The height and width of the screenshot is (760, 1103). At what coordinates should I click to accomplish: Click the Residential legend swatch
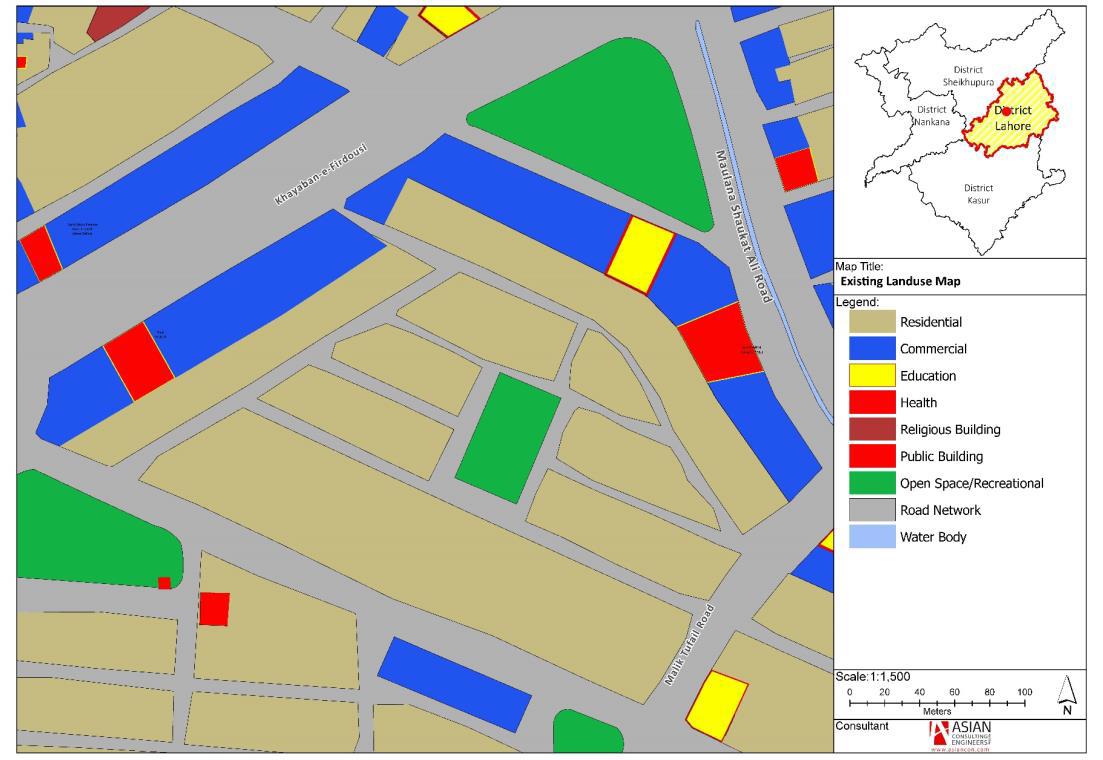pos(872,322)
